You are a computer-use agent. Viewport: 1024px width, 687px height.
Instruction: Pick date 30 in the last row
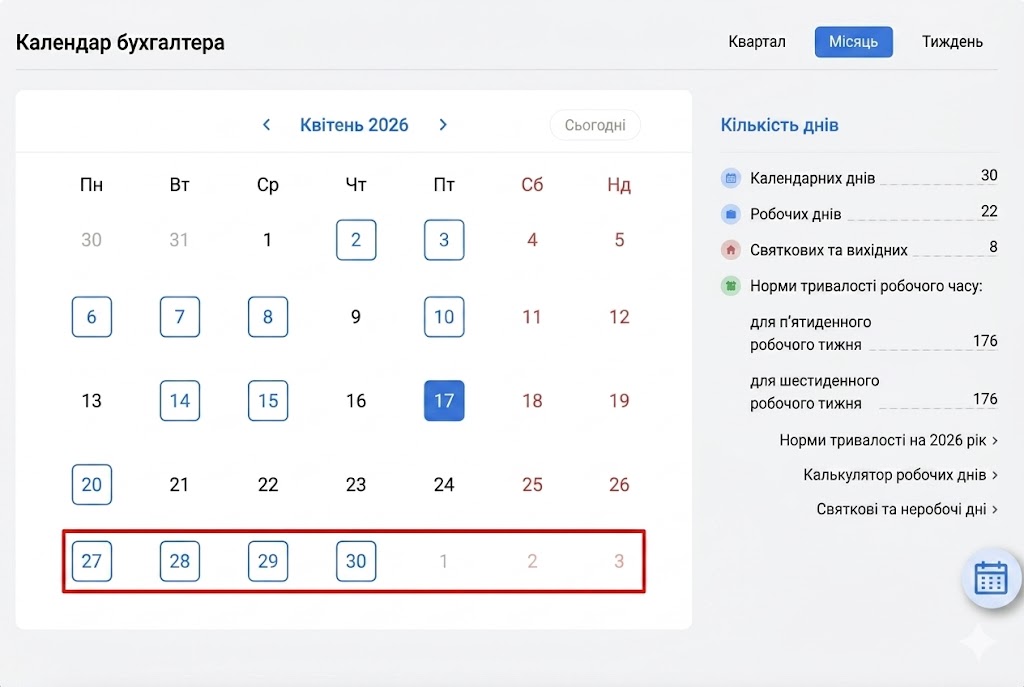(356, 561)
